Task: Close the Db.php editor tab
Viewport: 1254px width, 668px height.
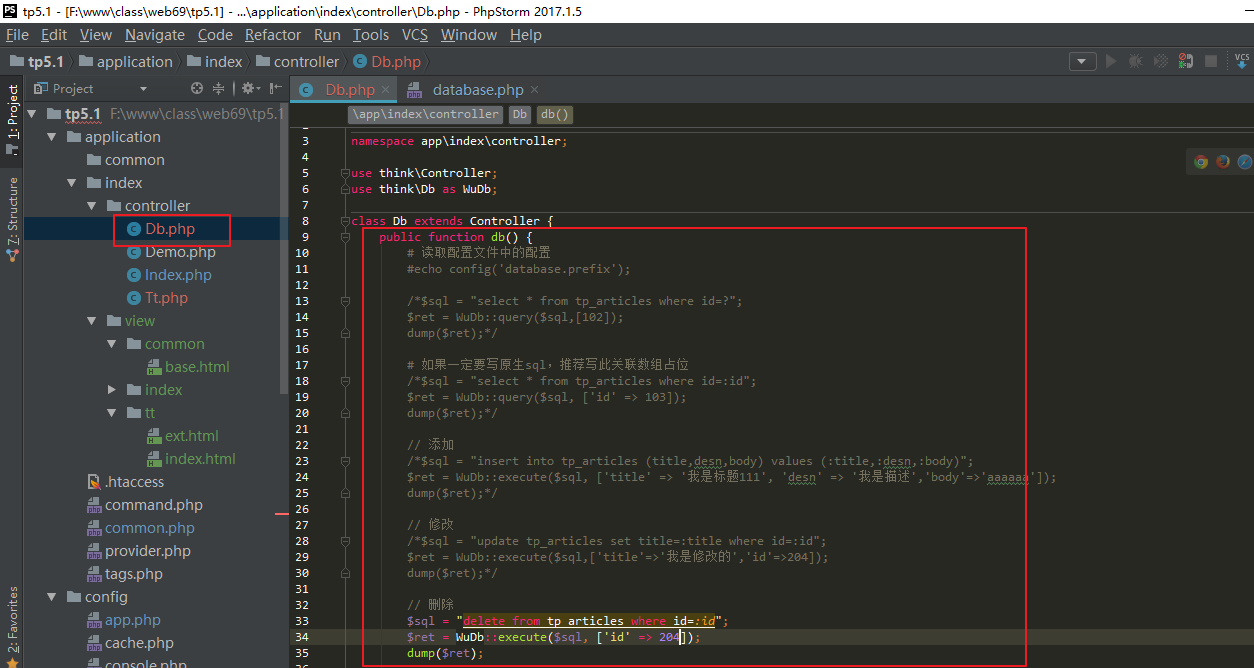Action: [386, 90]
